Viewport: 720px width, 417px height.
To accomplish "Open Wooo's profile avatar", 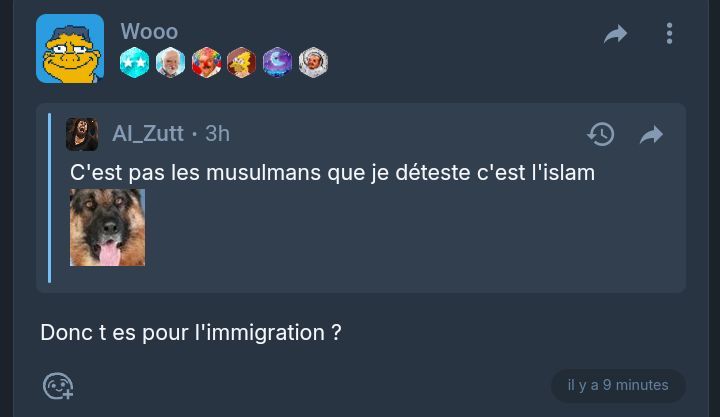I will [x=70, y=48].
